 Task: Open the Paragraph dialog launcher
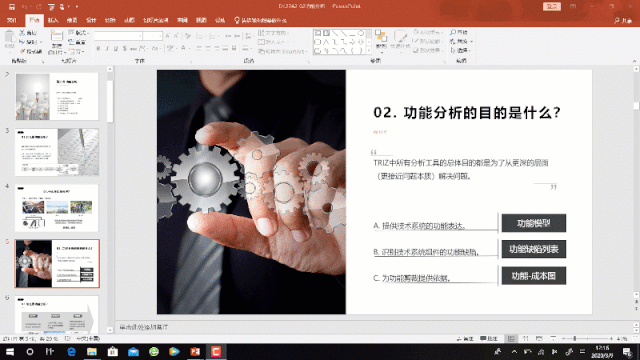308,61
